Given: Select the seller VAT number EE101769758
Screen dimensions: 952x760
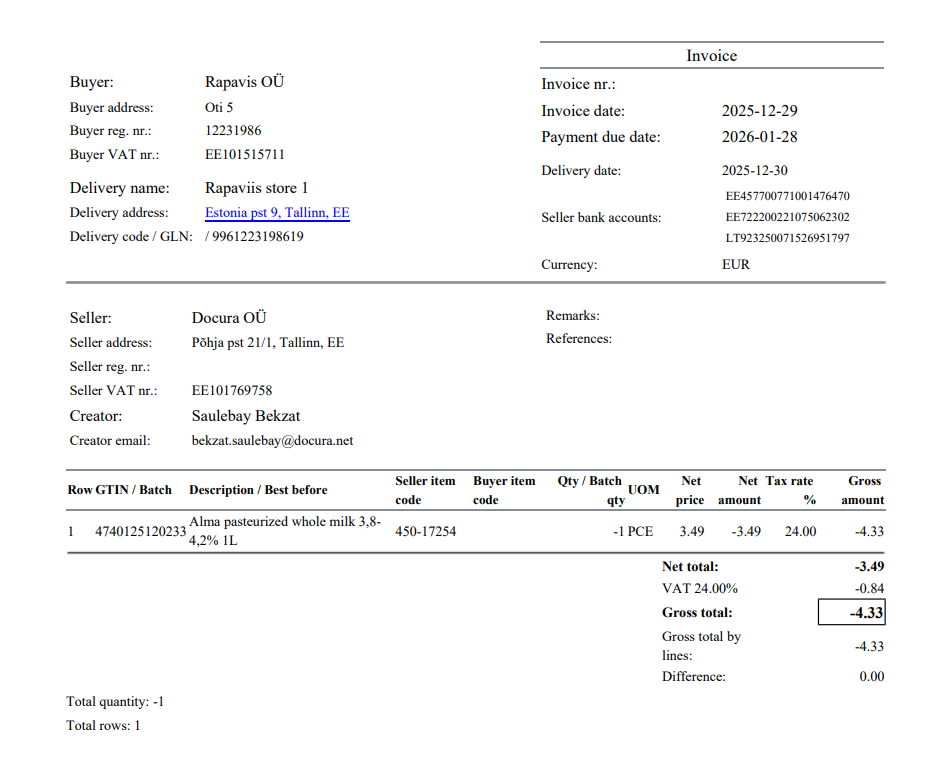Looking at the screenshot, I should click(232, 391).
